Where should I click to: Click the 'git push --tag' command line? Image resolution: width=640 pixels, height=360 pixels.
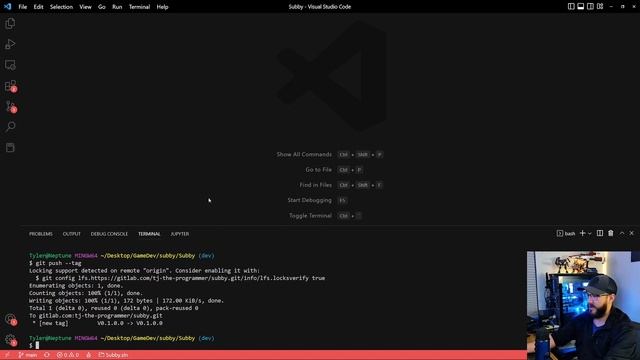[55, 263]
